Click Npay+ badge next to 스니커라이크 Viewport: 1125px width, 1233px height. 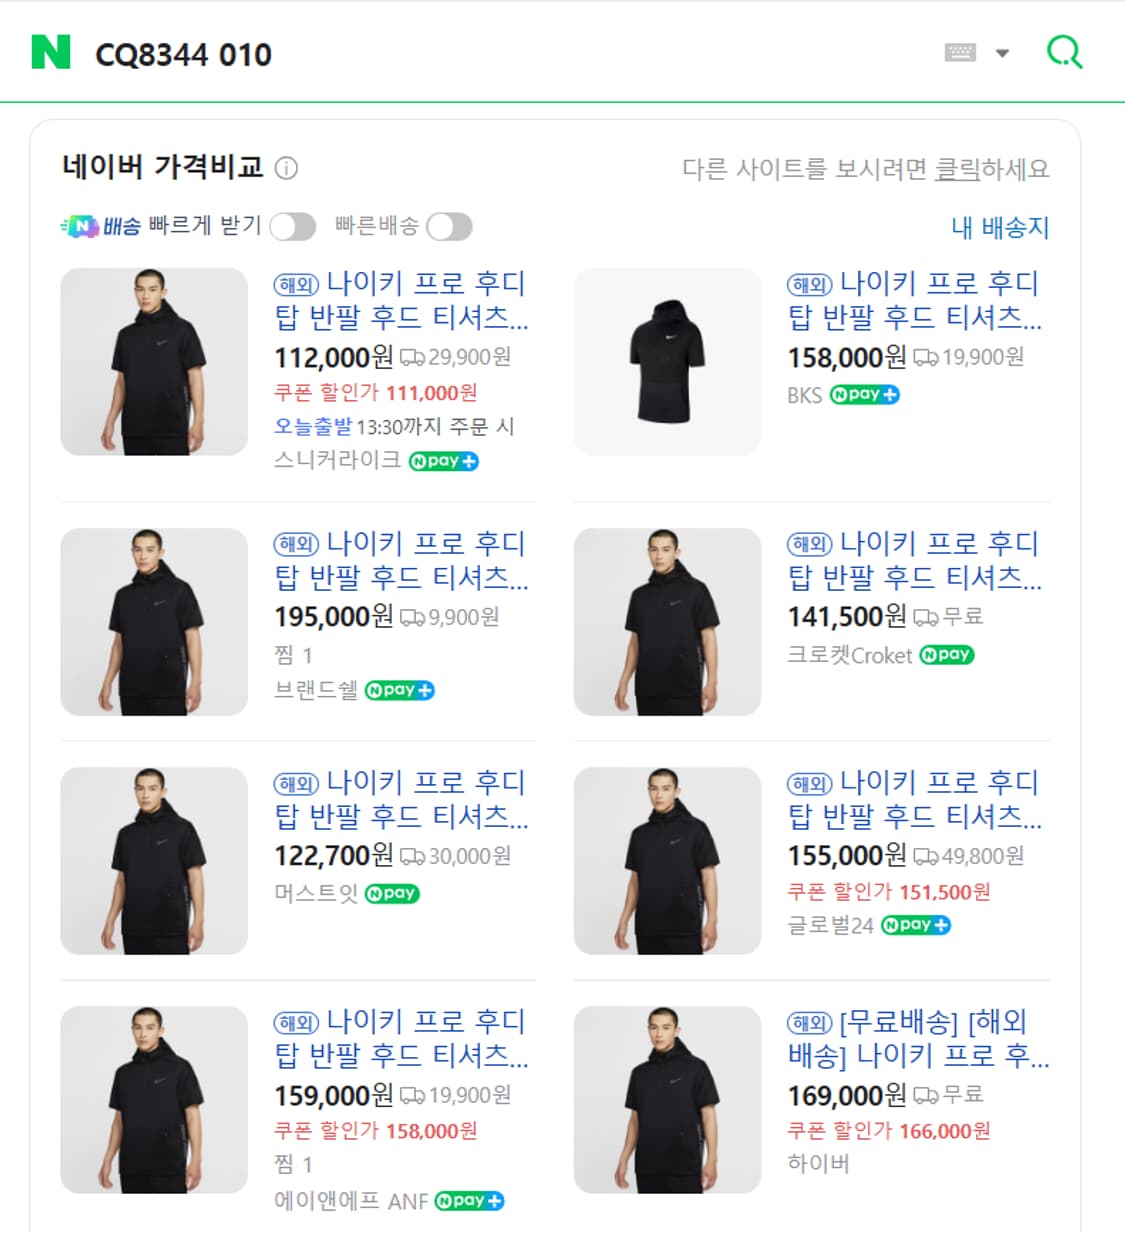click(x=444, y=461)
